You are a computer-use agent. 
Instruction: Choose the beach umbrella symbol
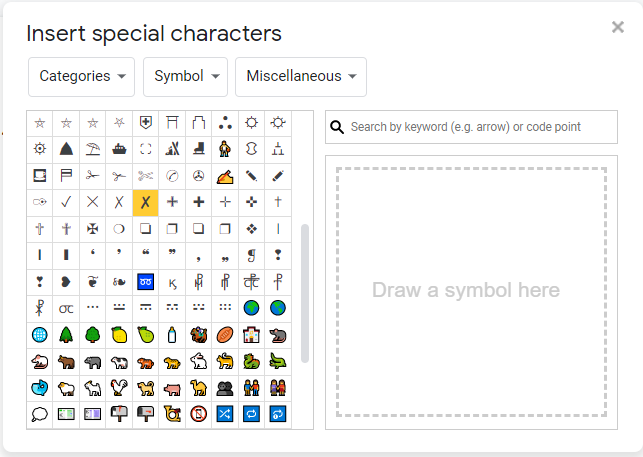(x=93, y=149)
